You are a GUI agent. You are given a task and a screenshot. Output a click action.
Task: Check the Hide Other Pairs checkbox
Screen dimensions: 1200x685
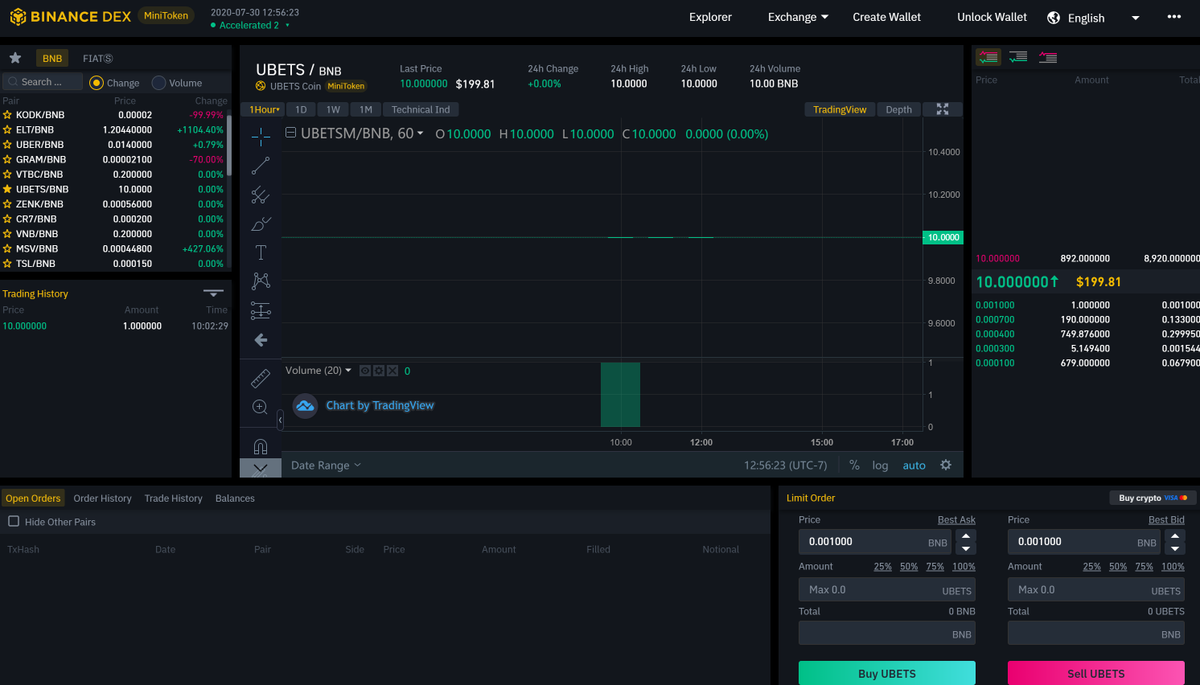pos(13,521)
